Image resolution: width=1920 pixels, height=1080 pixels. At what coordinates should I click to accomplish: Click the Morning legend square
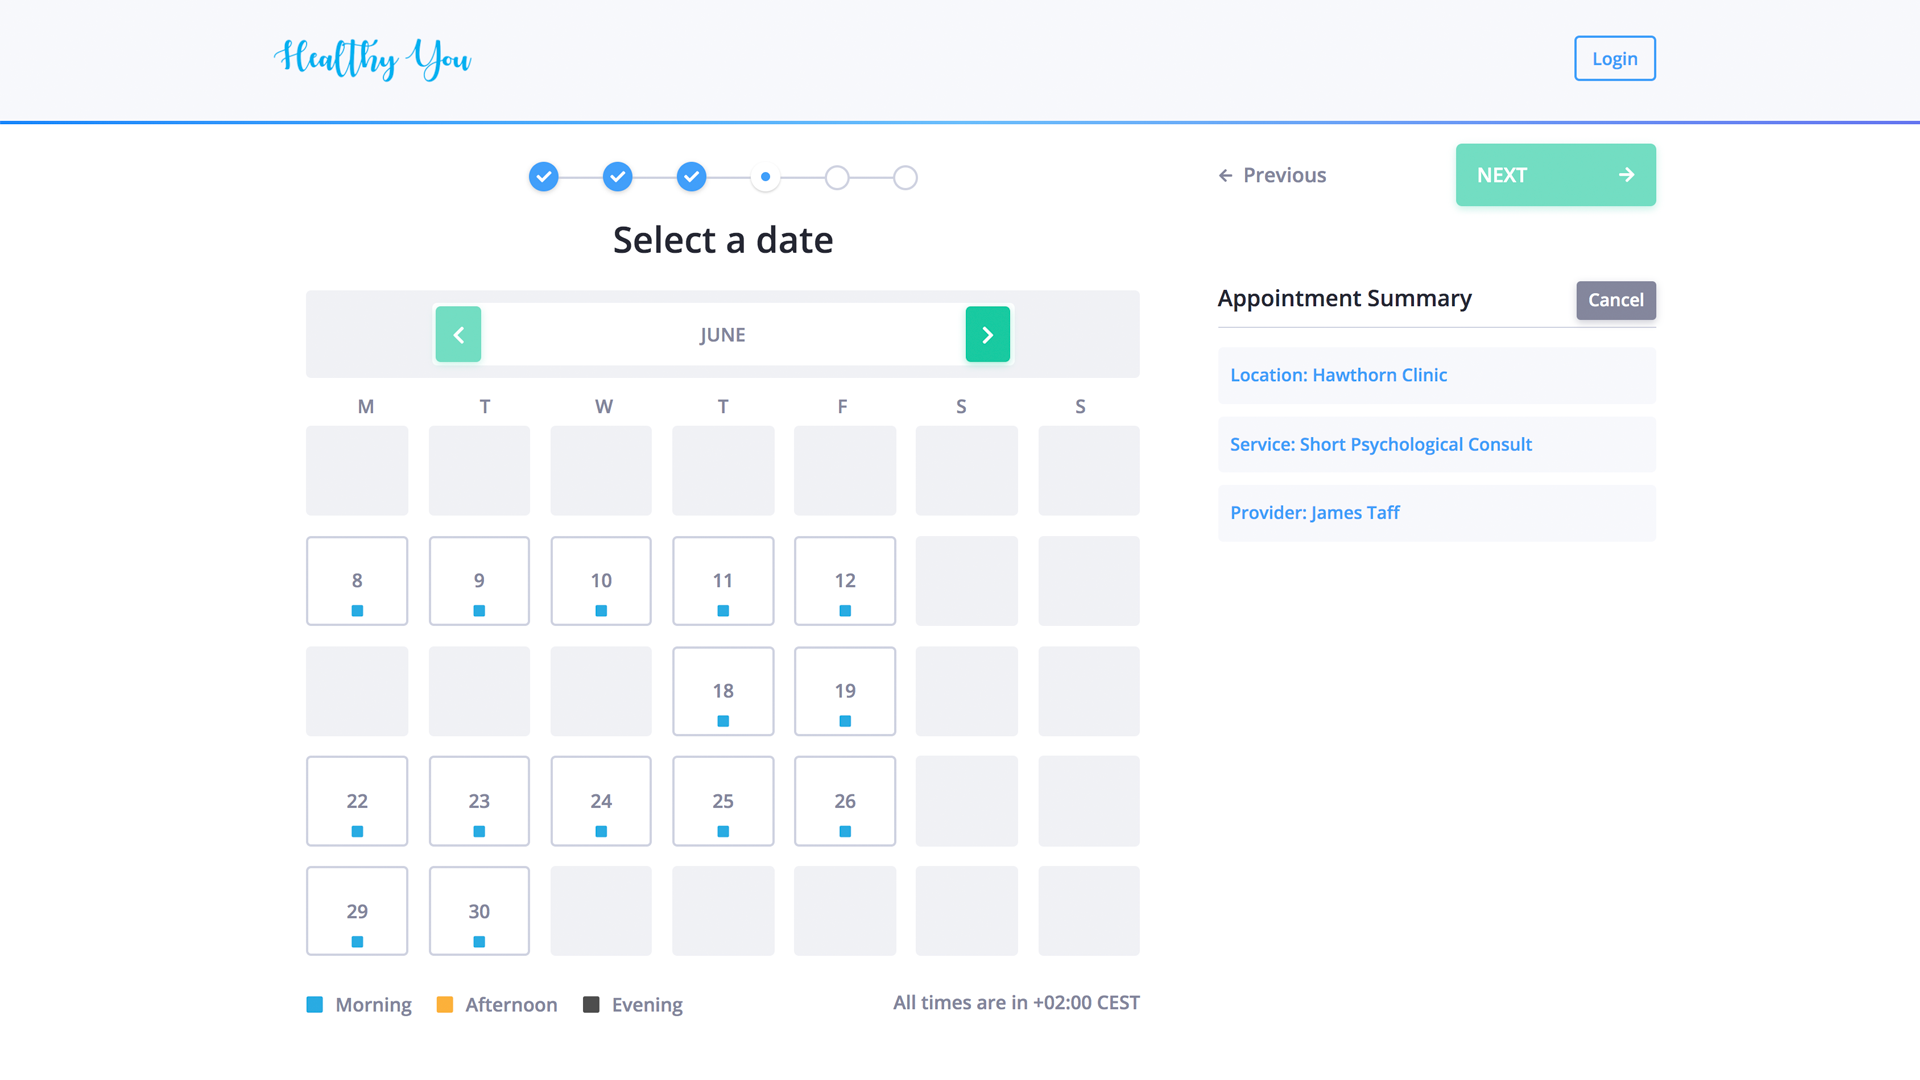pos(314,1002)
